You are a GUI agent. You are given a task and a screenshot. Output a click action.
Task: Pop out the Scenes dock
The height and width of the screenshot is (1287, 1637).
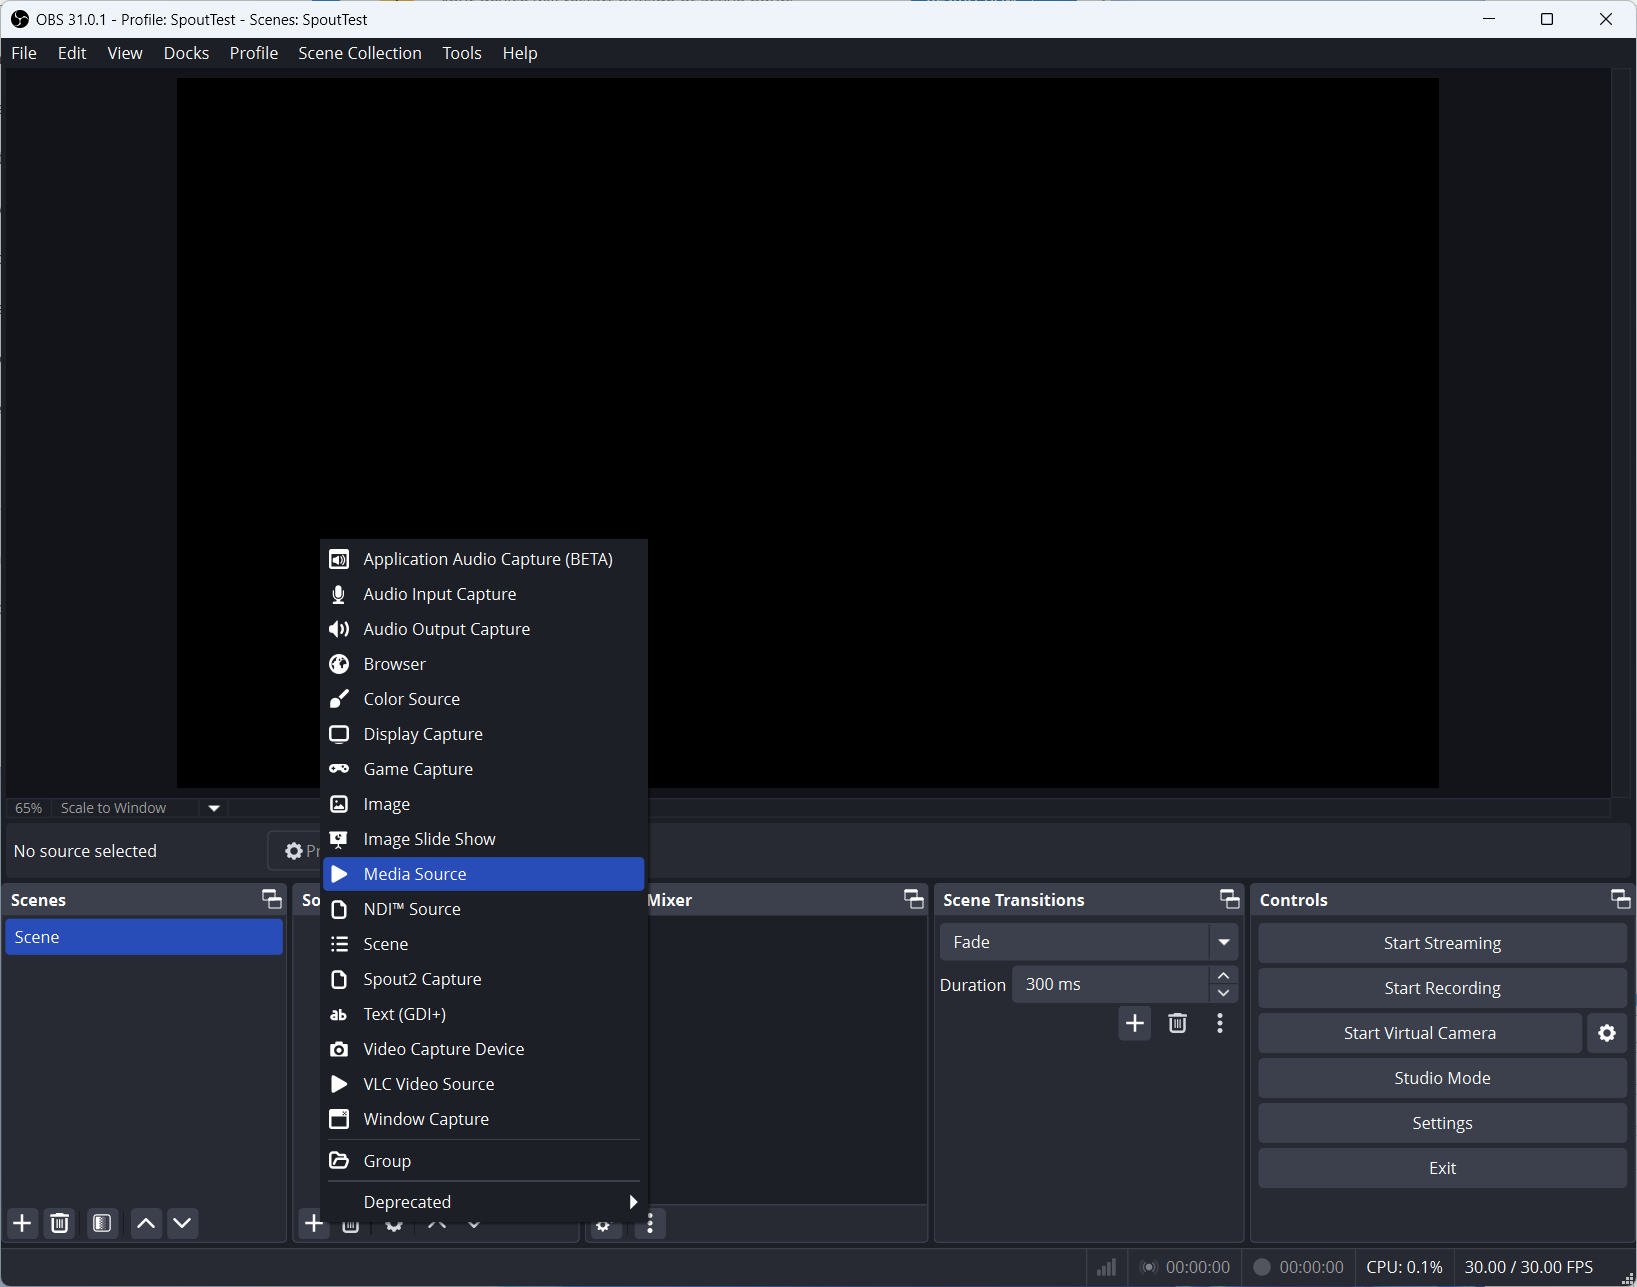(x=271, y=899)
